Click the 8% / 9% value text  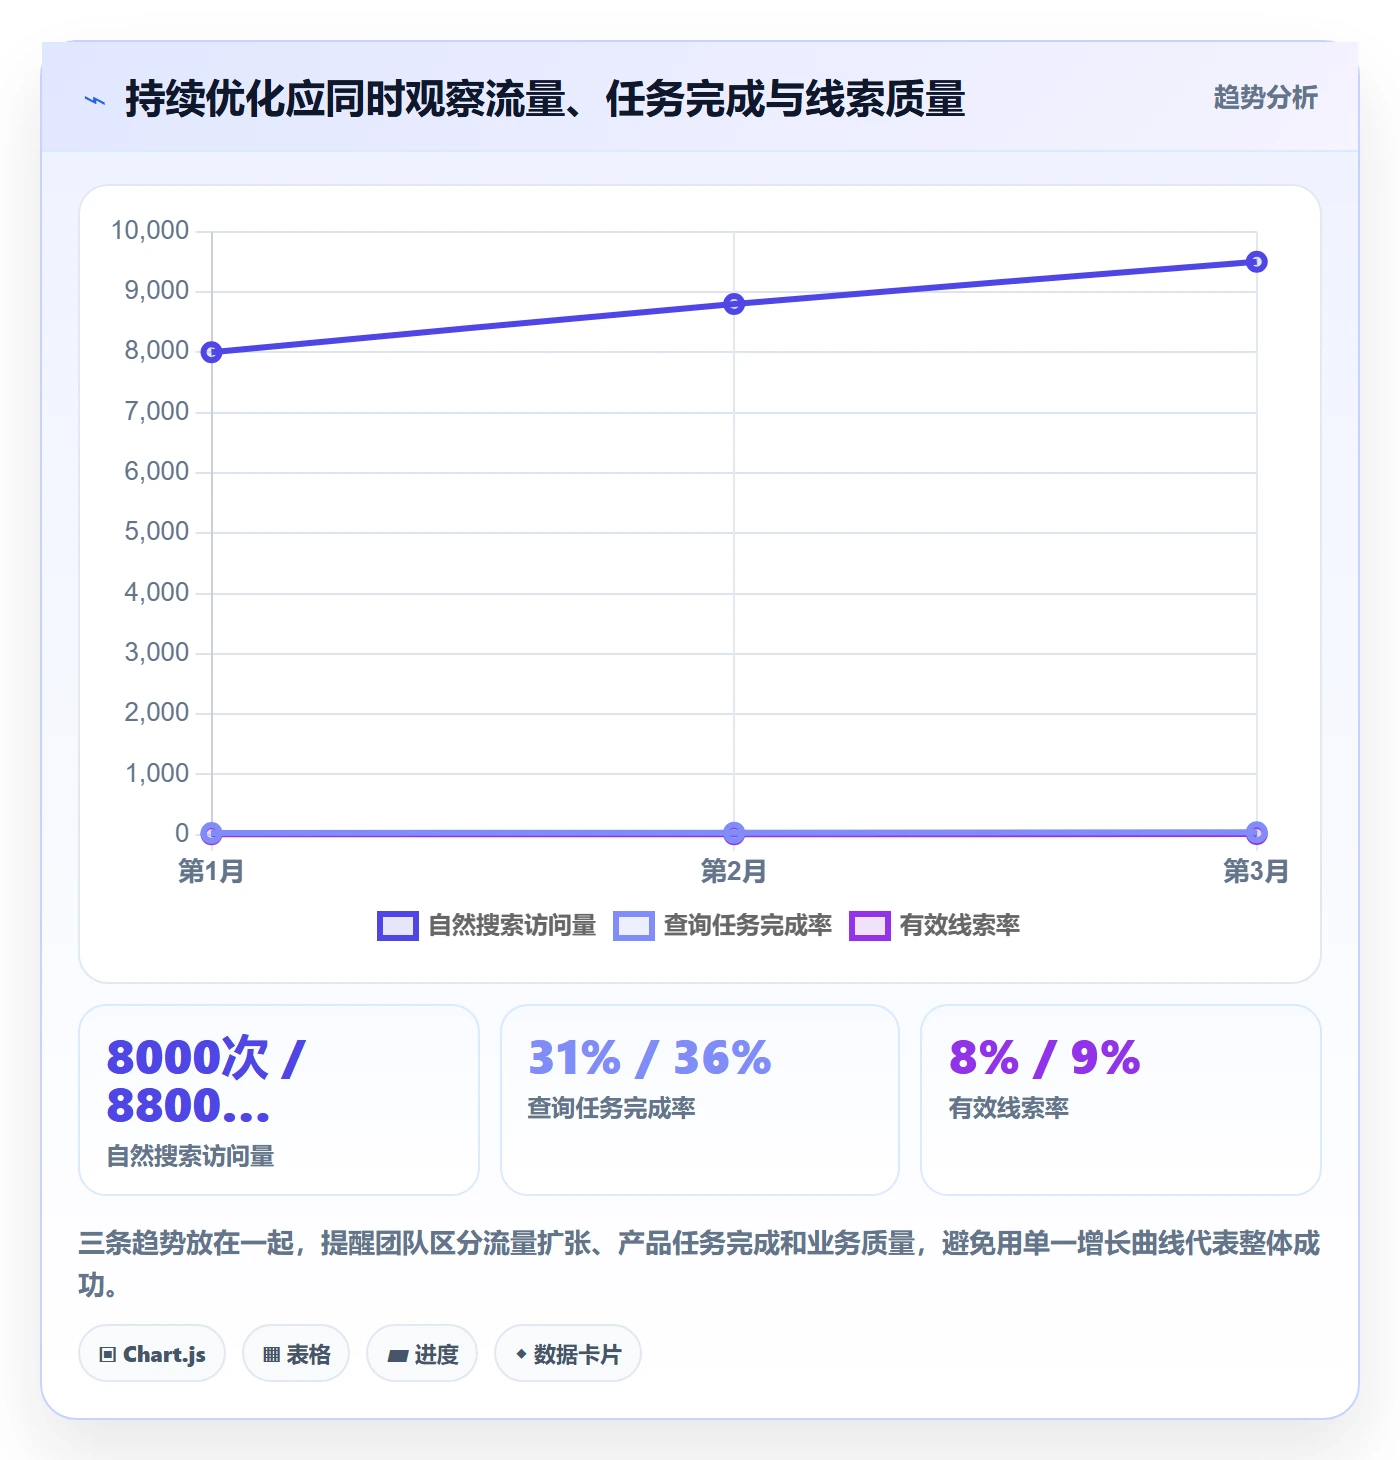coord(1045,1058)
